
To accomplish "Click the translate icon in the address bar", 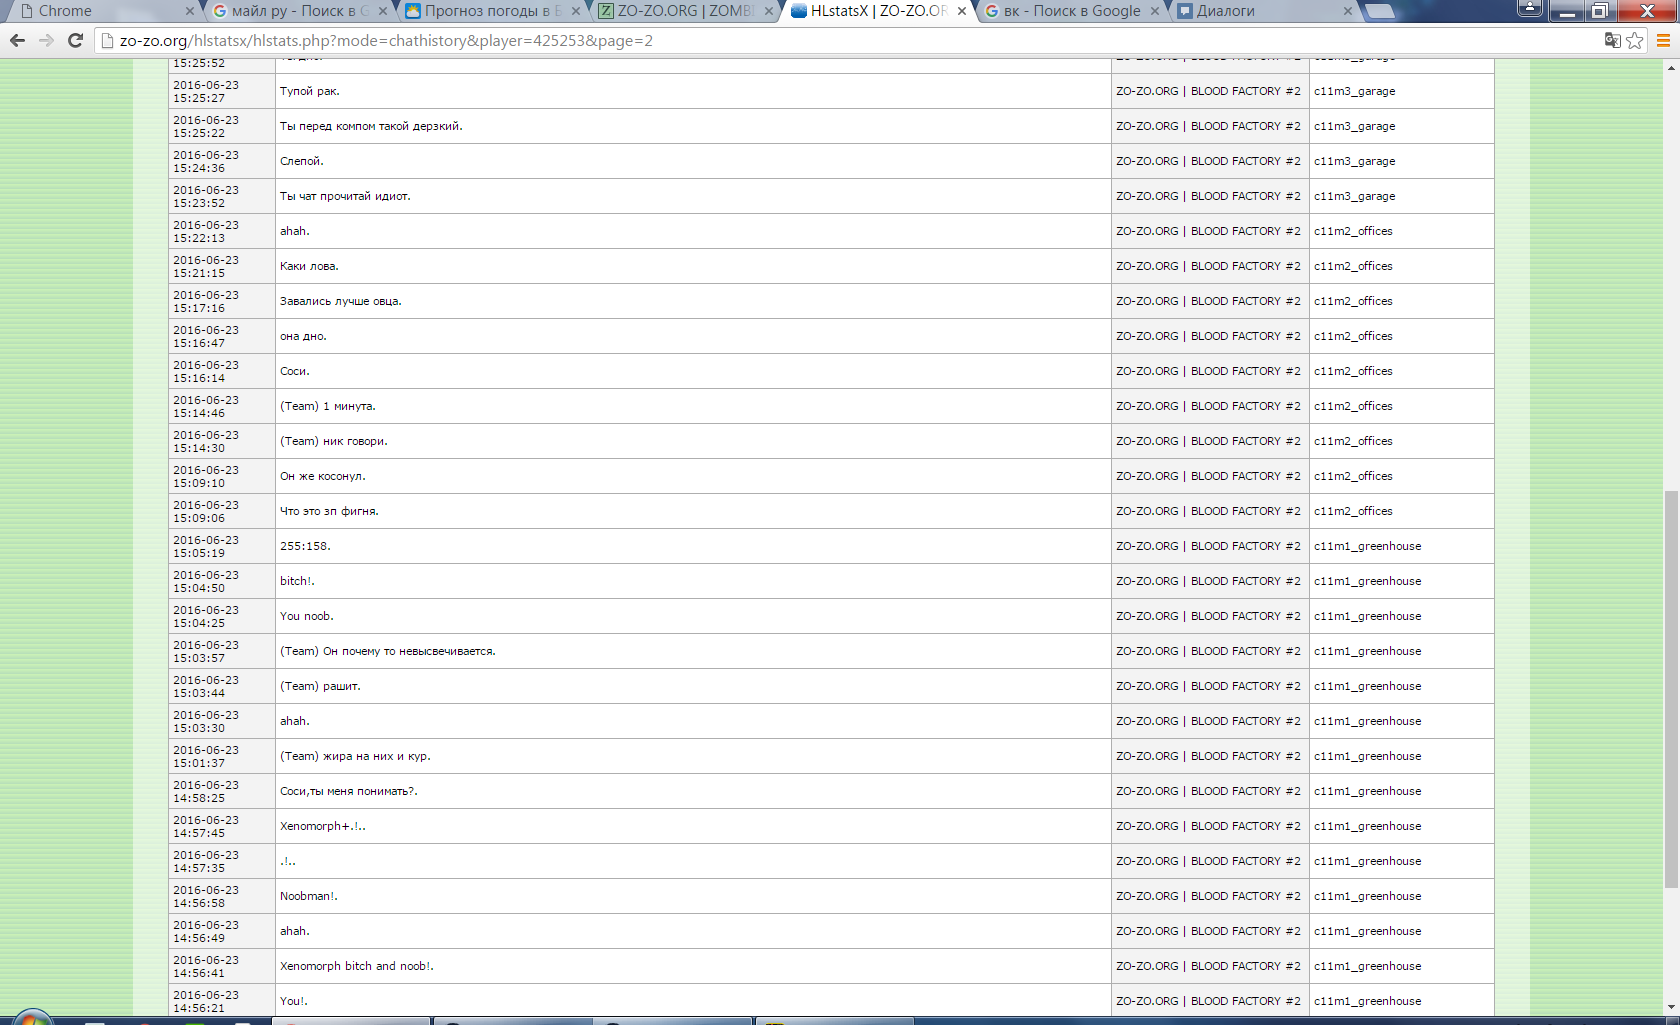I will [1612, 40].
